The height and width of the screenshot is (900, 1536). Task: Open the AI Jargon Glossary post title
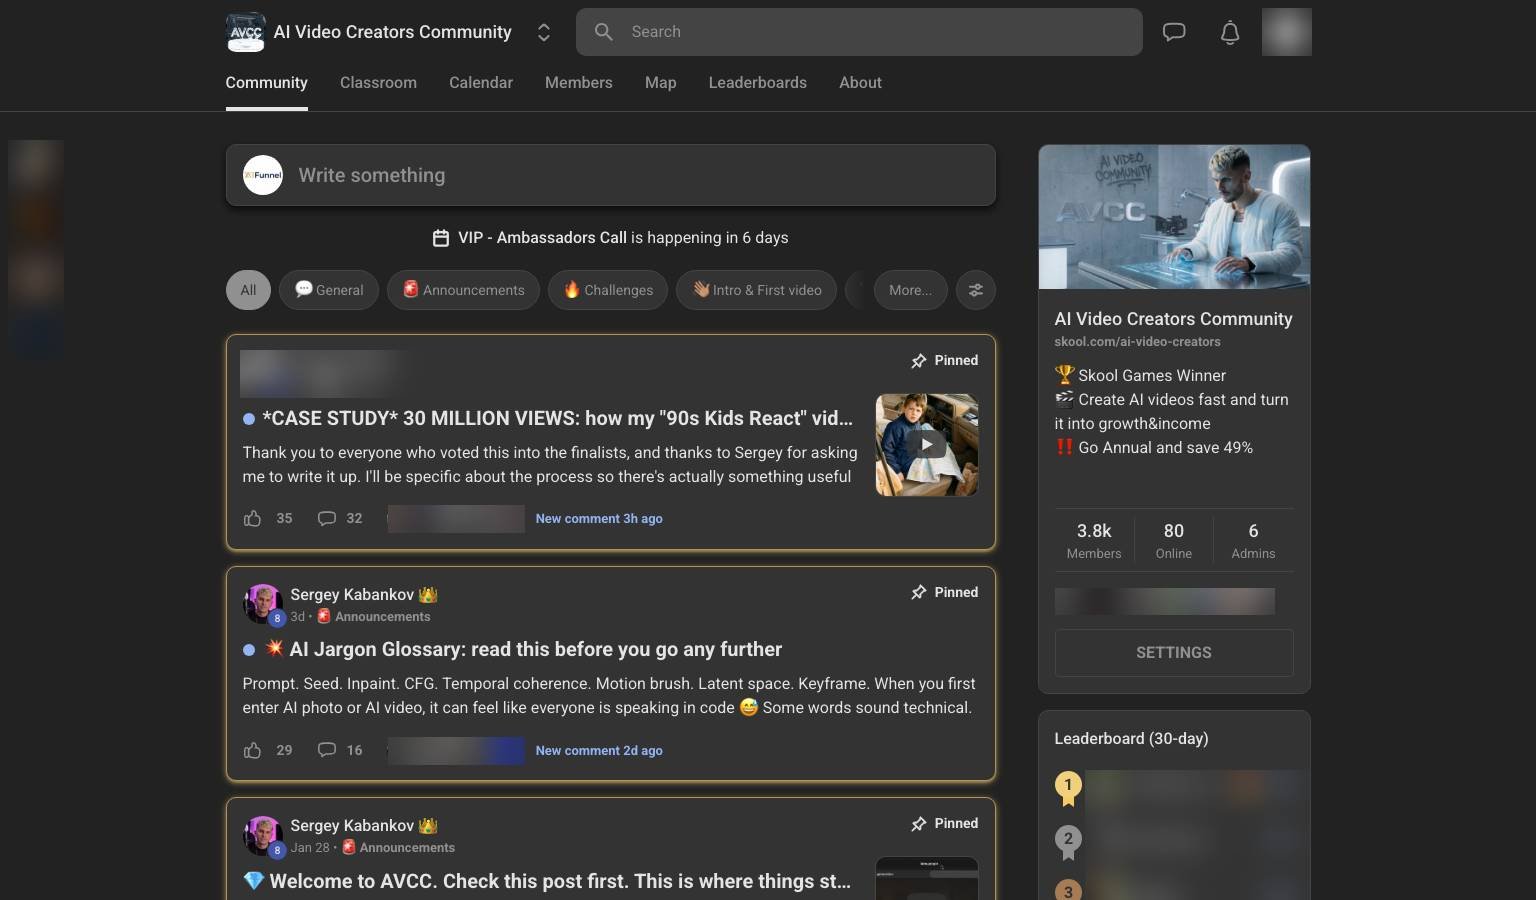pos(524,650)
